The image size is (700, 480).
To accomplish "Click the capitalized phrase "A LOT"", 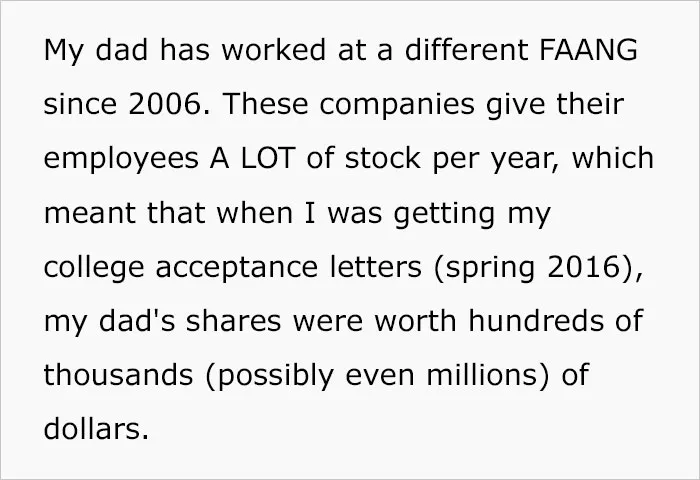I will pos(252,158).
